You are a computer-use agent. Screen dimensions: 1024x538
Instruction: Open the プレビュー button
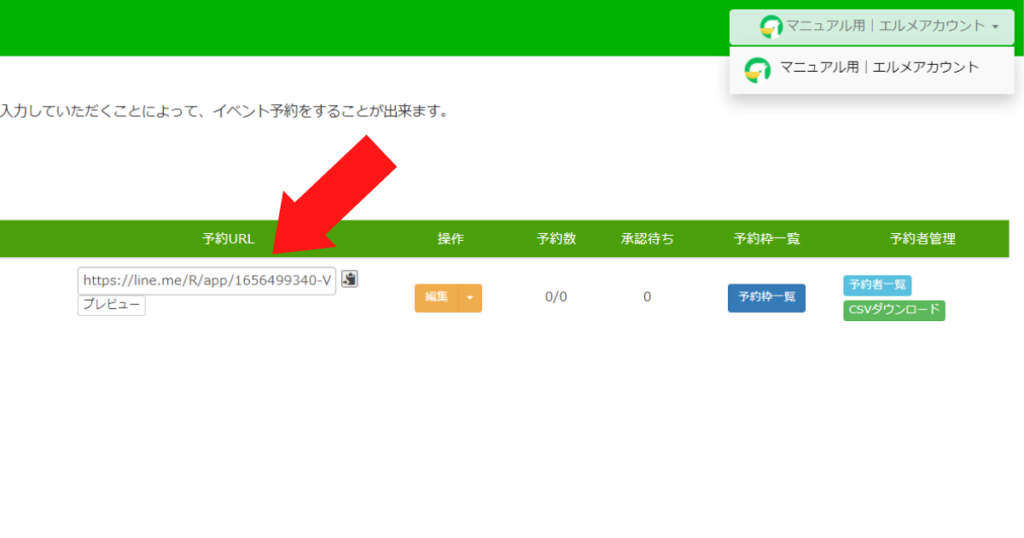coord(112,305)
